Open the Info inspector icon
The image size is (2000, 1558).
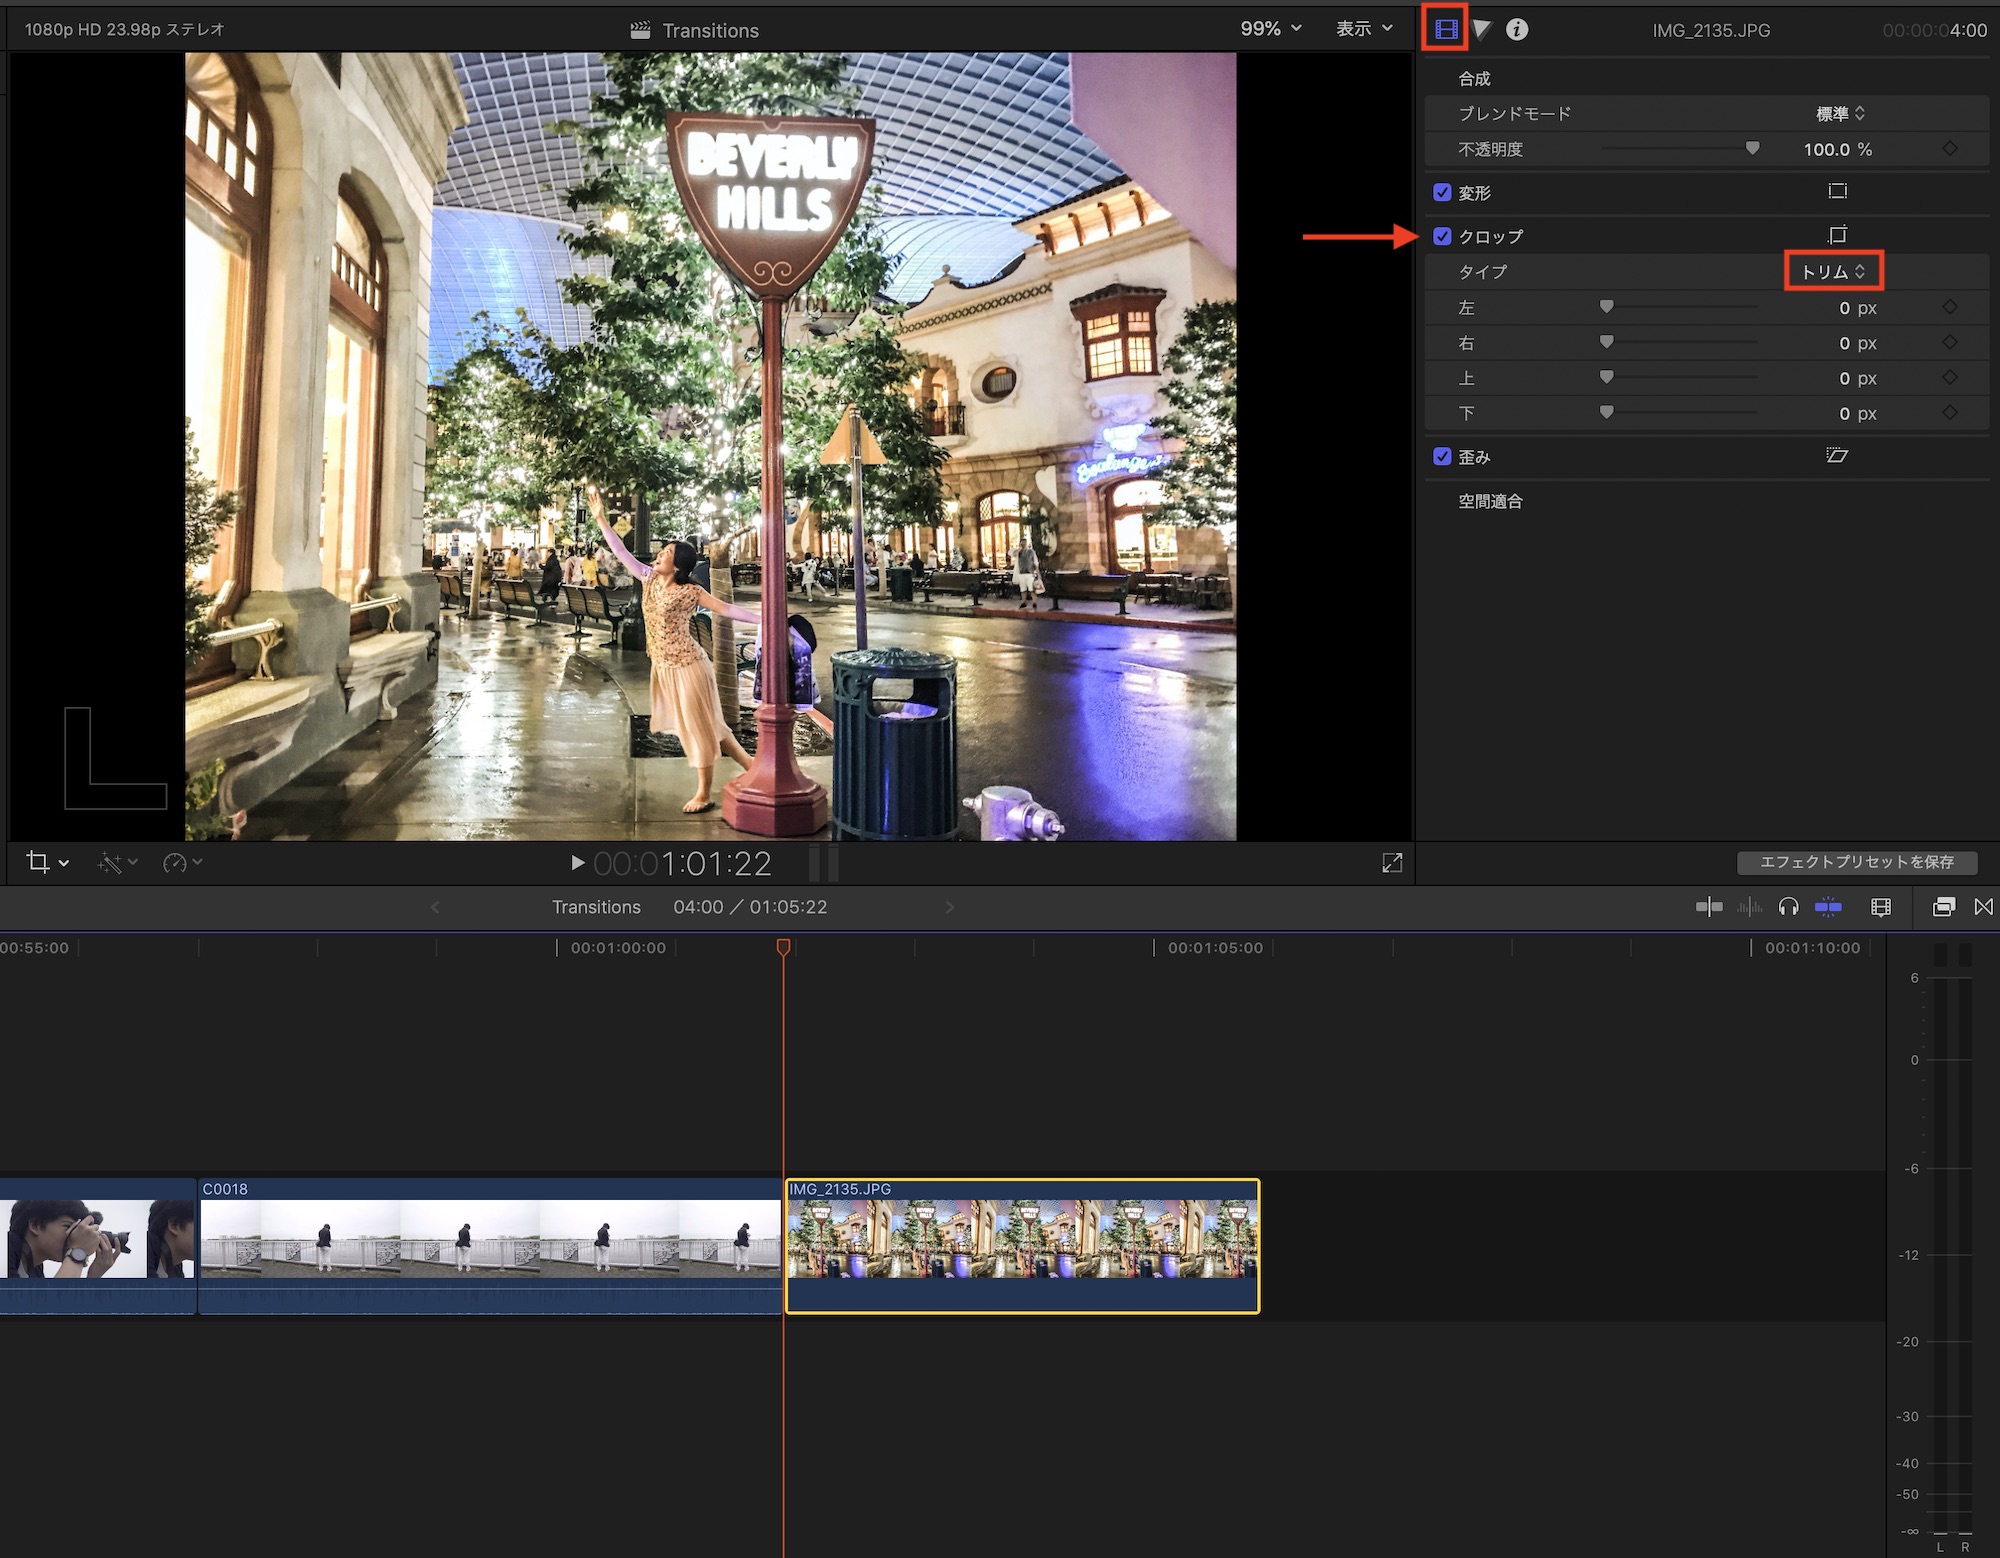pos(1517,29)
